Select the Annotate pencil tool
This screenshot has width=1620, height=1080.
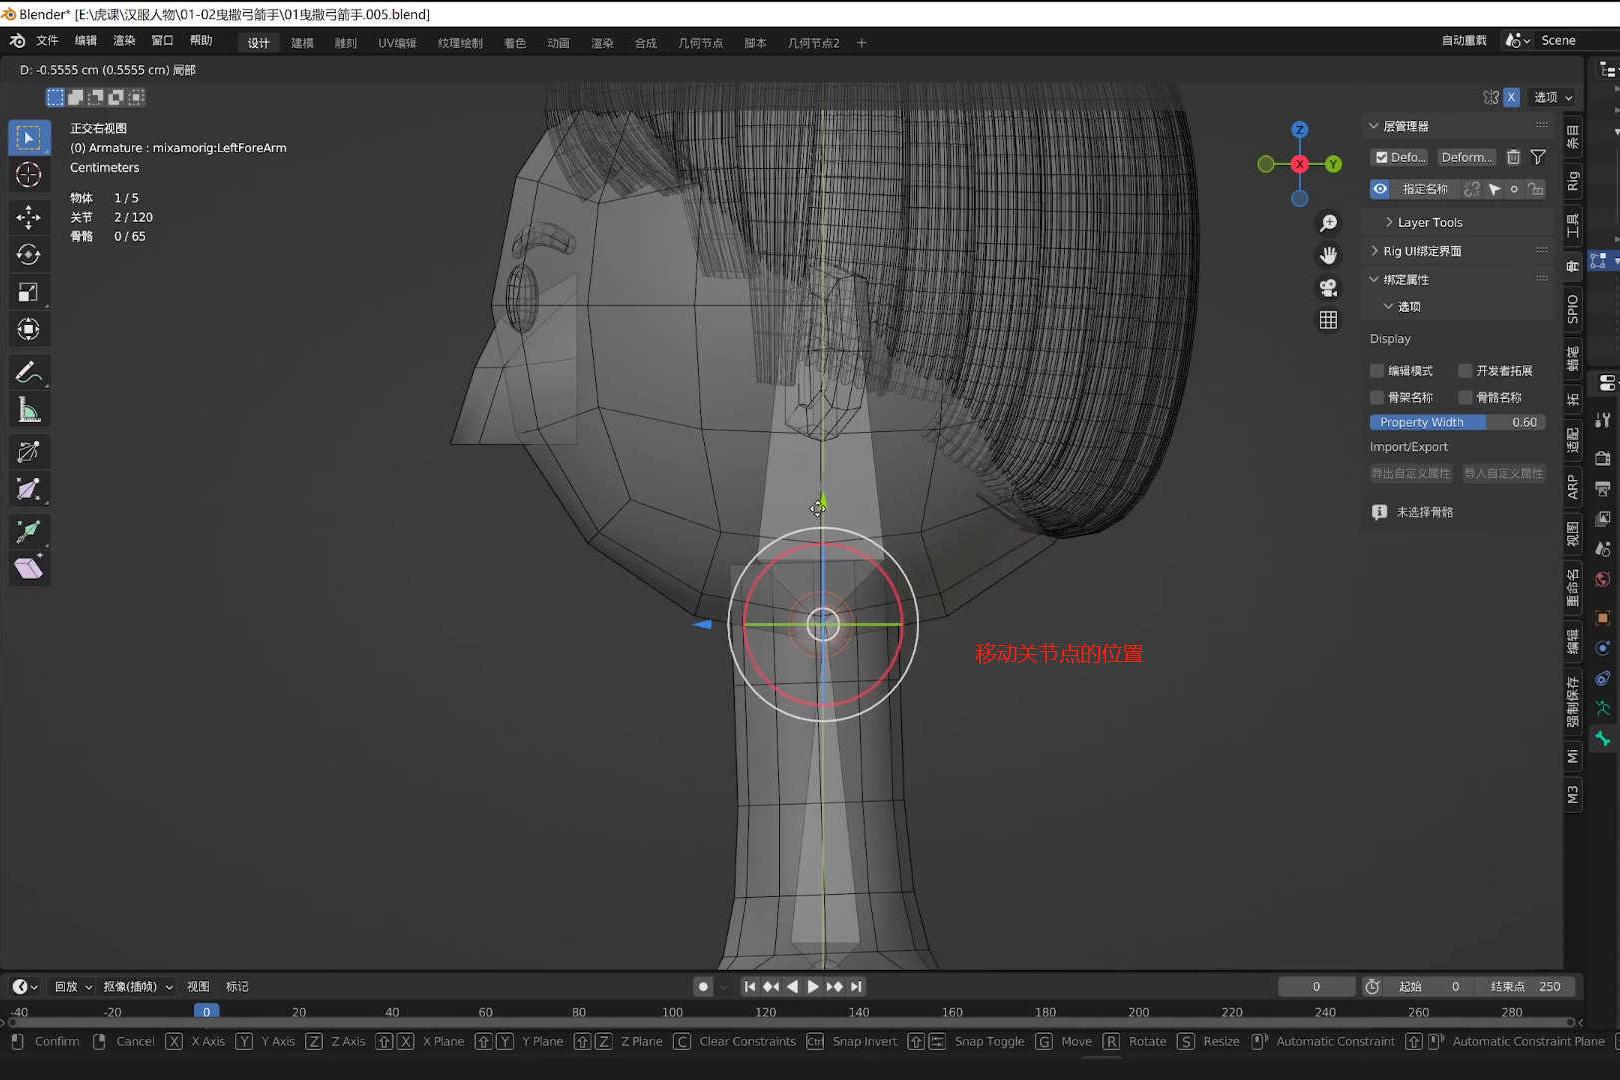tap(28, 372)
